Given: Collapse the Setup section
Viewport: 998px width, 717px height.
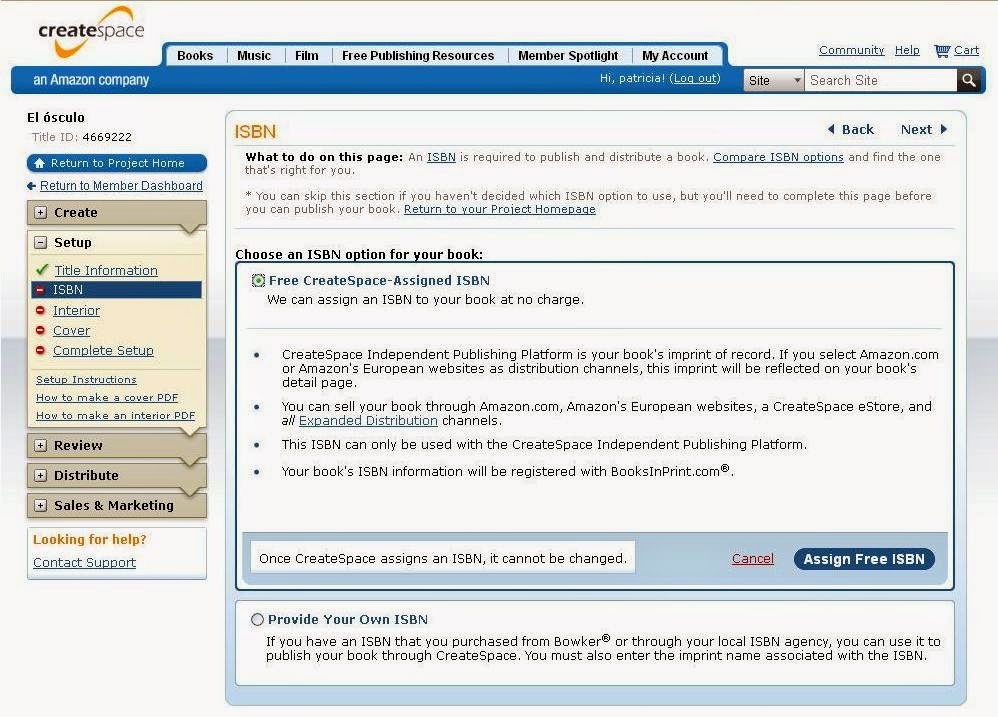Looking at the screenshot, I should (41, 242).
